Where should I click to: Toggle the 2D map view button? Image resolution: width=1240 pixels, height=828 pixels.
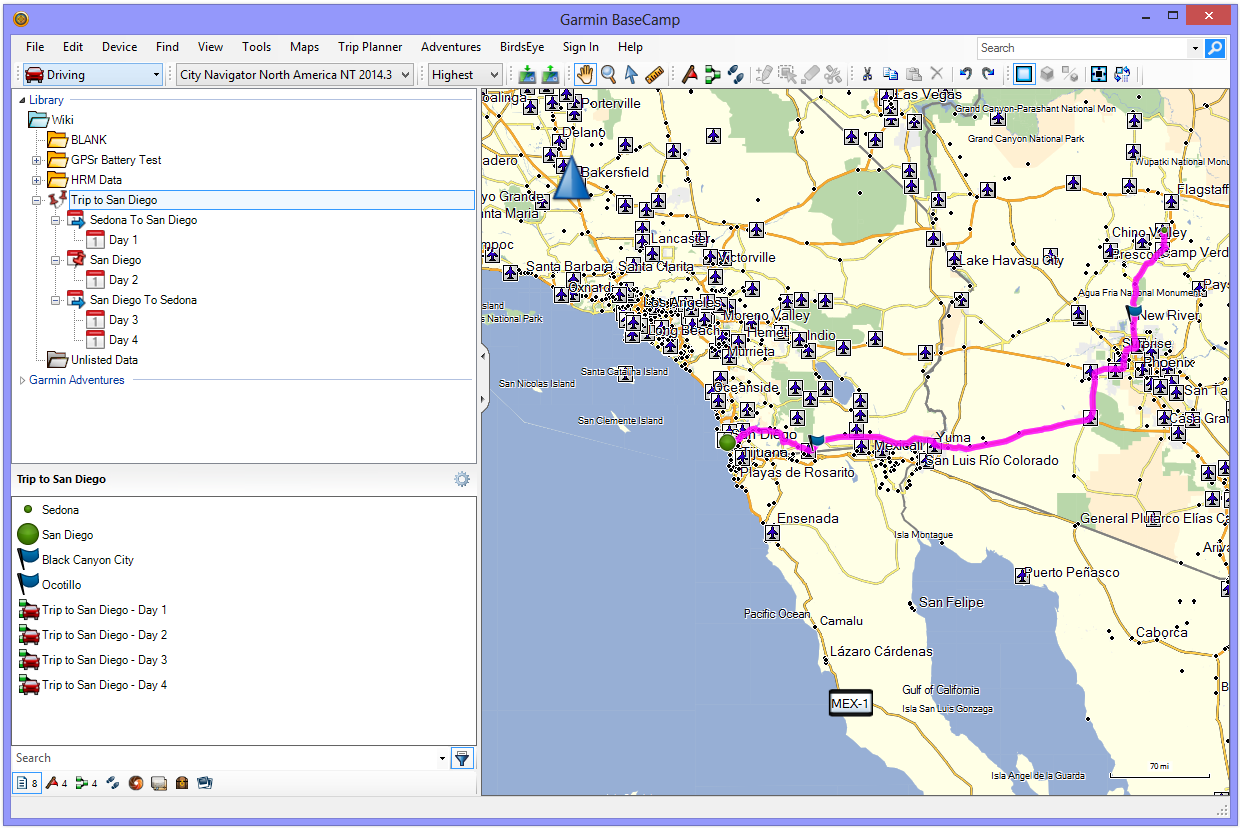coord(1023,74)
